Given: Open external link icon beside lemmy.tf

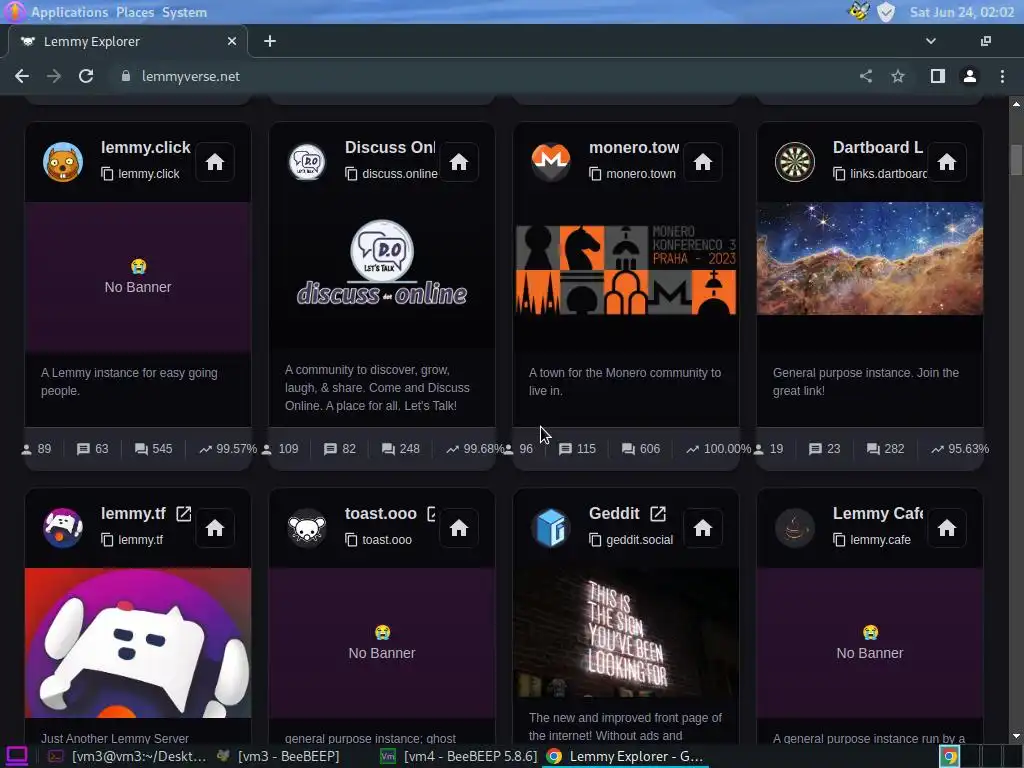Looking at the screenshot, I should point(184,514).
